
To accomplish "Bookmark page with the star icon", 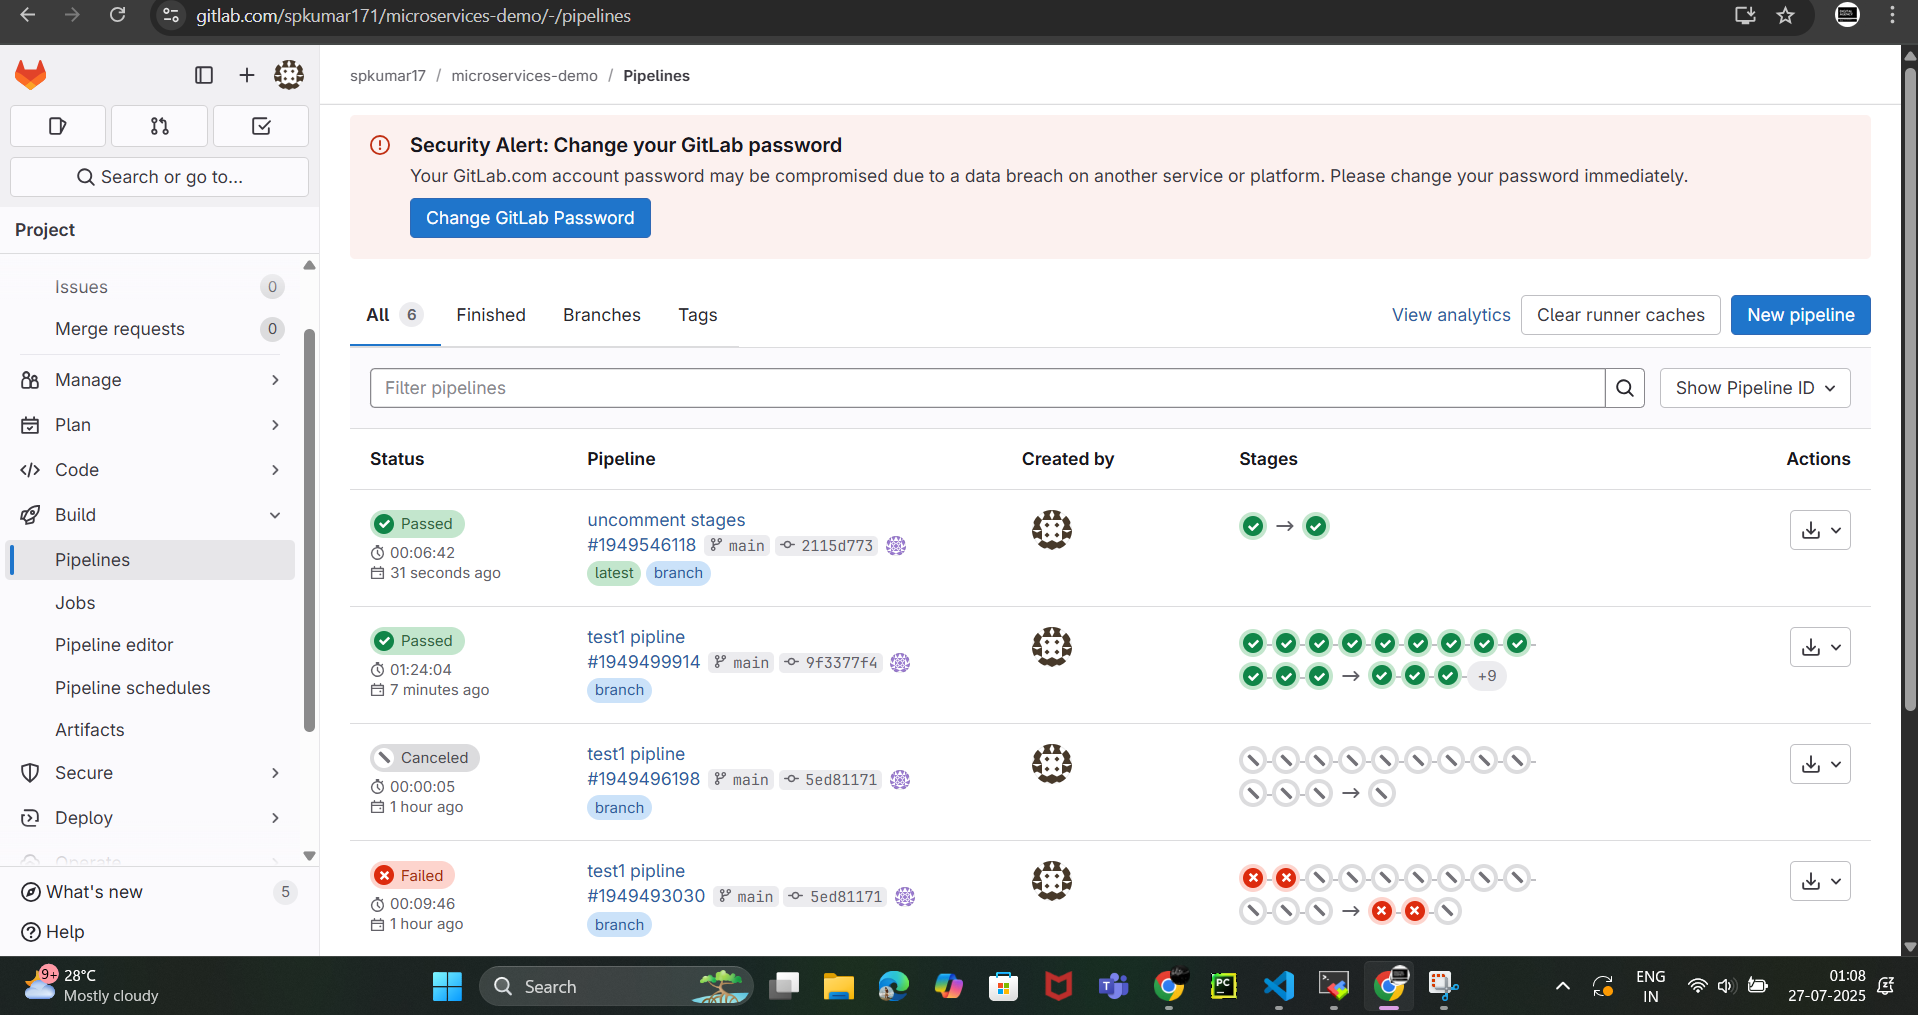I will [1786, 16].
